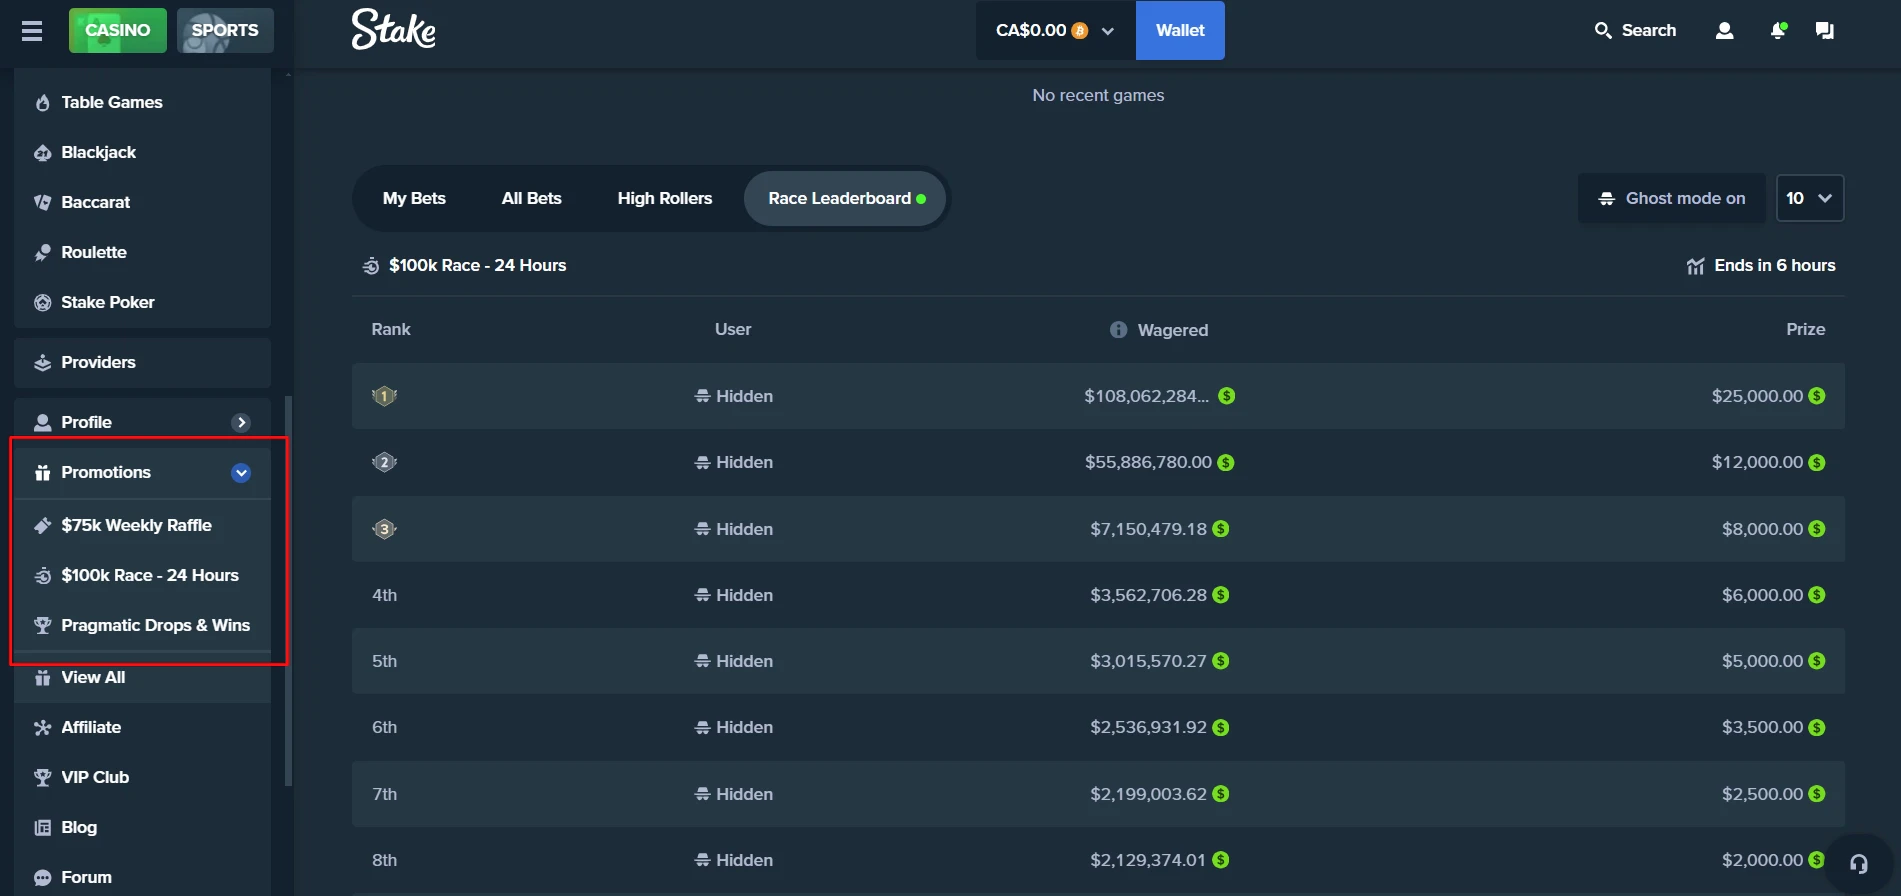This screenshot has width=1901, height=896.
Task: Expand the Profile submenu arrow
Action: [241, 422]
